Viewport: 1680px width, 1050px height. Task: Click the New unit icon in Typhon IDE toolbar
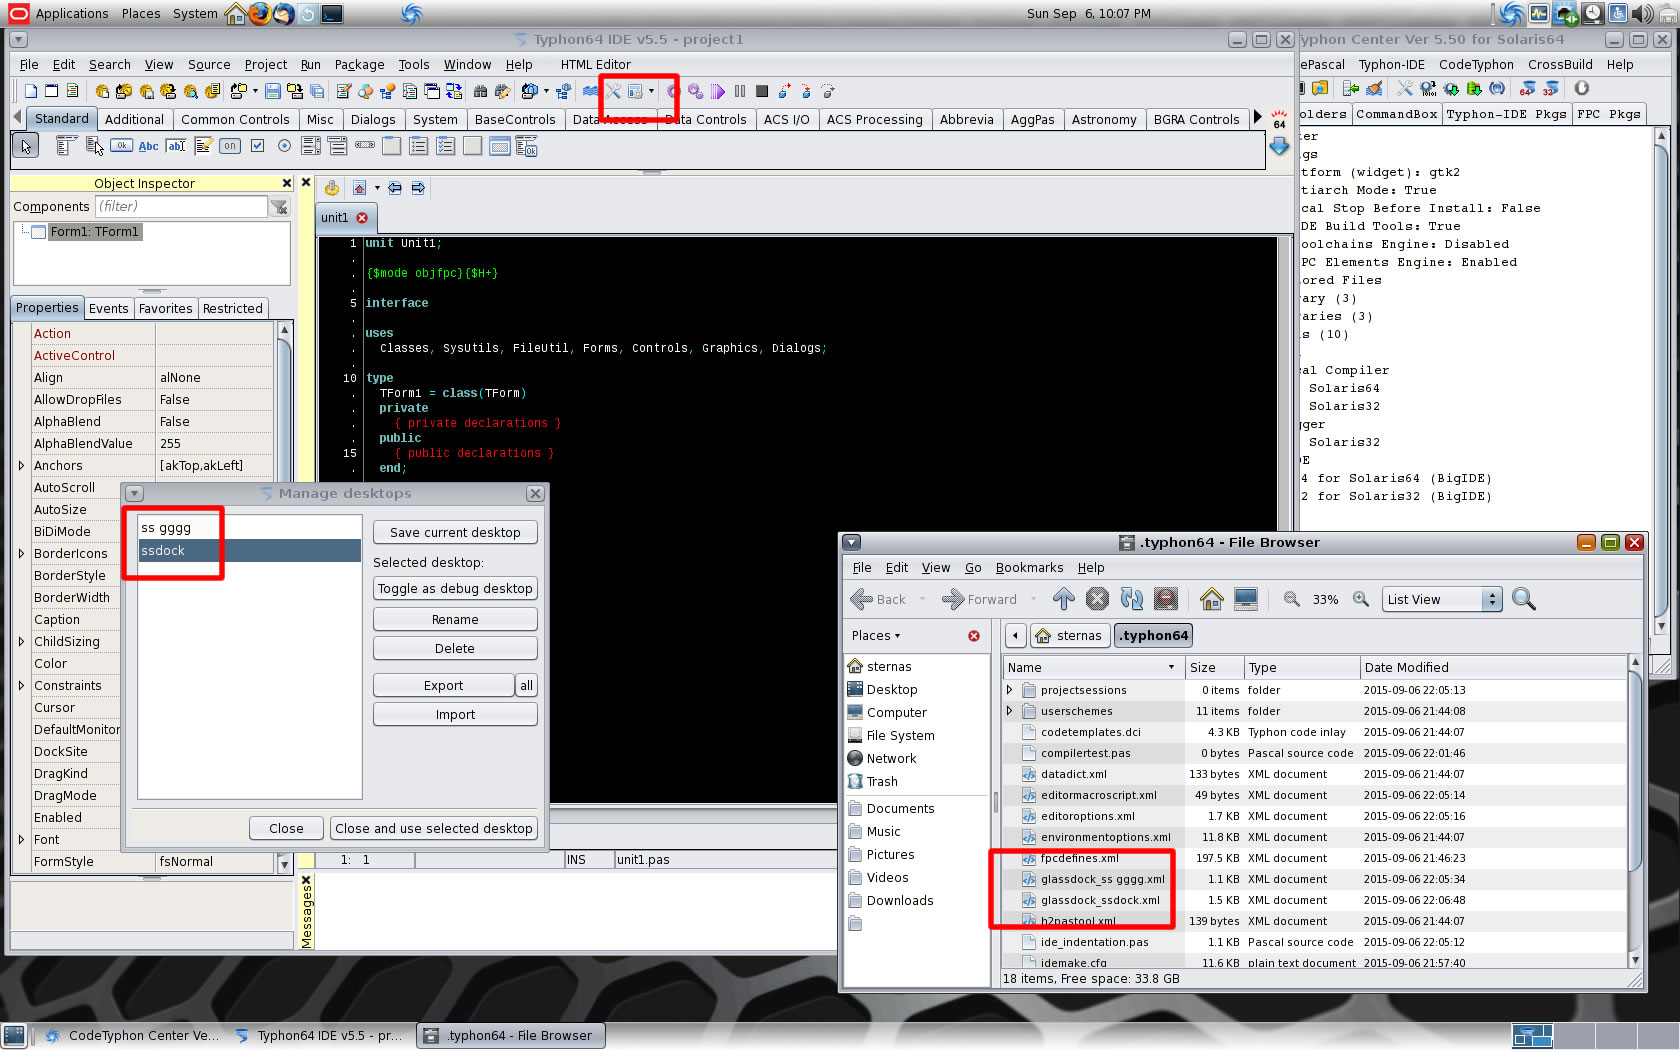(x=31, y=91)
